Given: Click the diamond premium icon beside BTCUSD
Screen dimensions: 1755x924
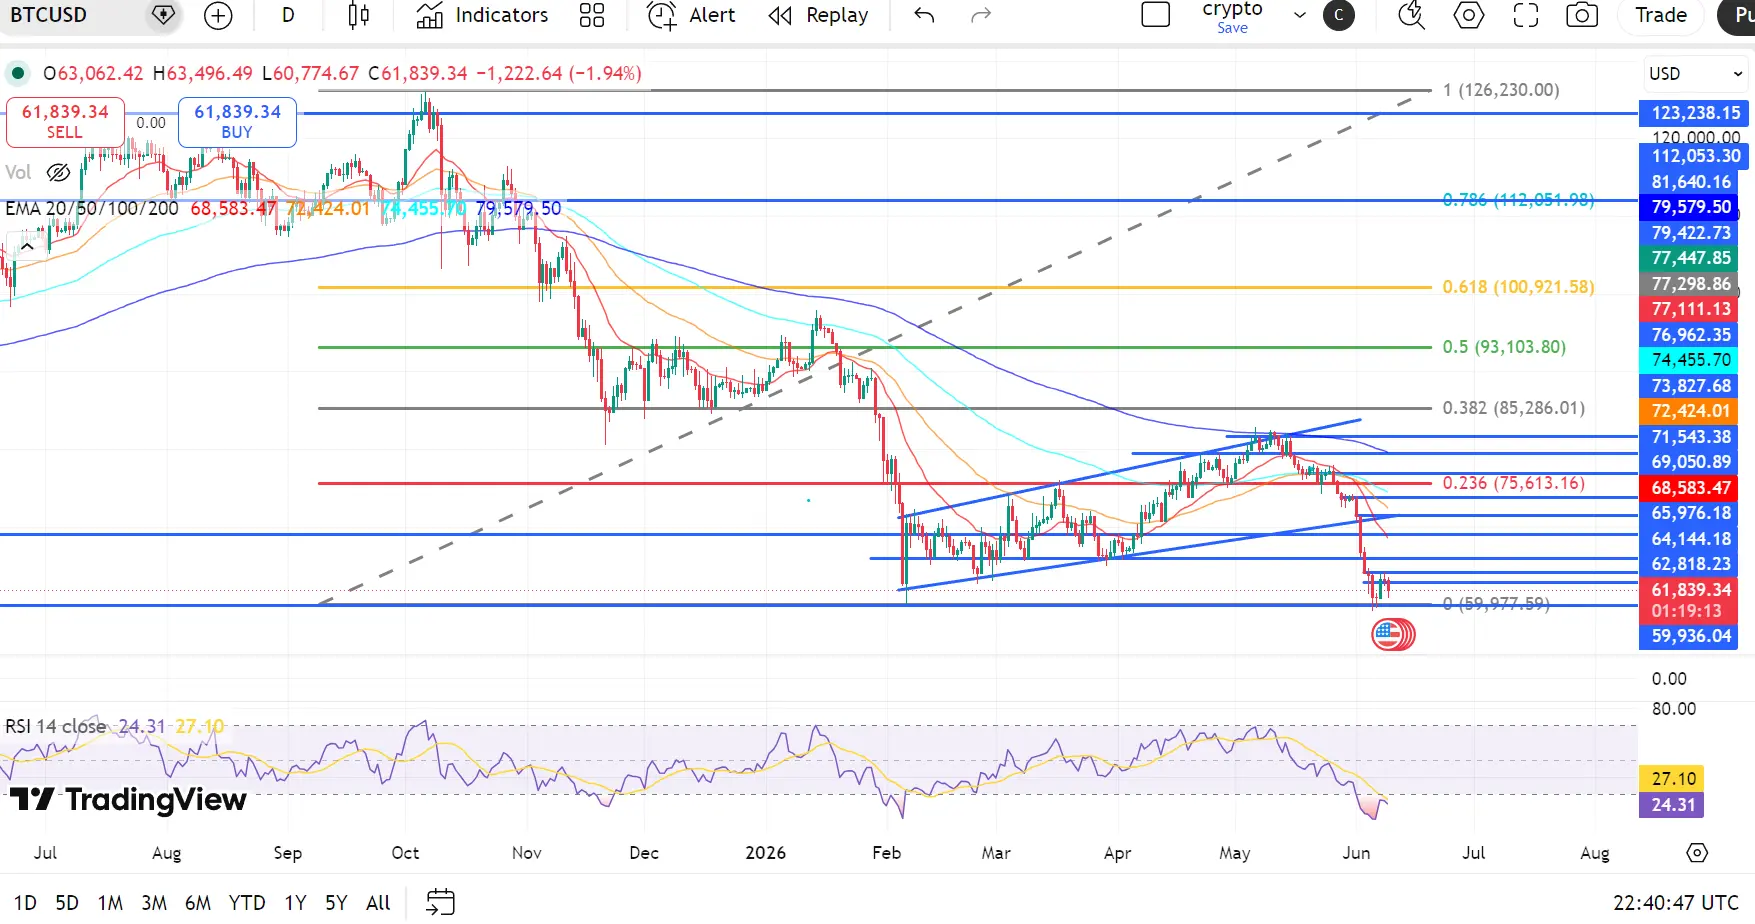Looking at the screenshot, I should point(163,15).
